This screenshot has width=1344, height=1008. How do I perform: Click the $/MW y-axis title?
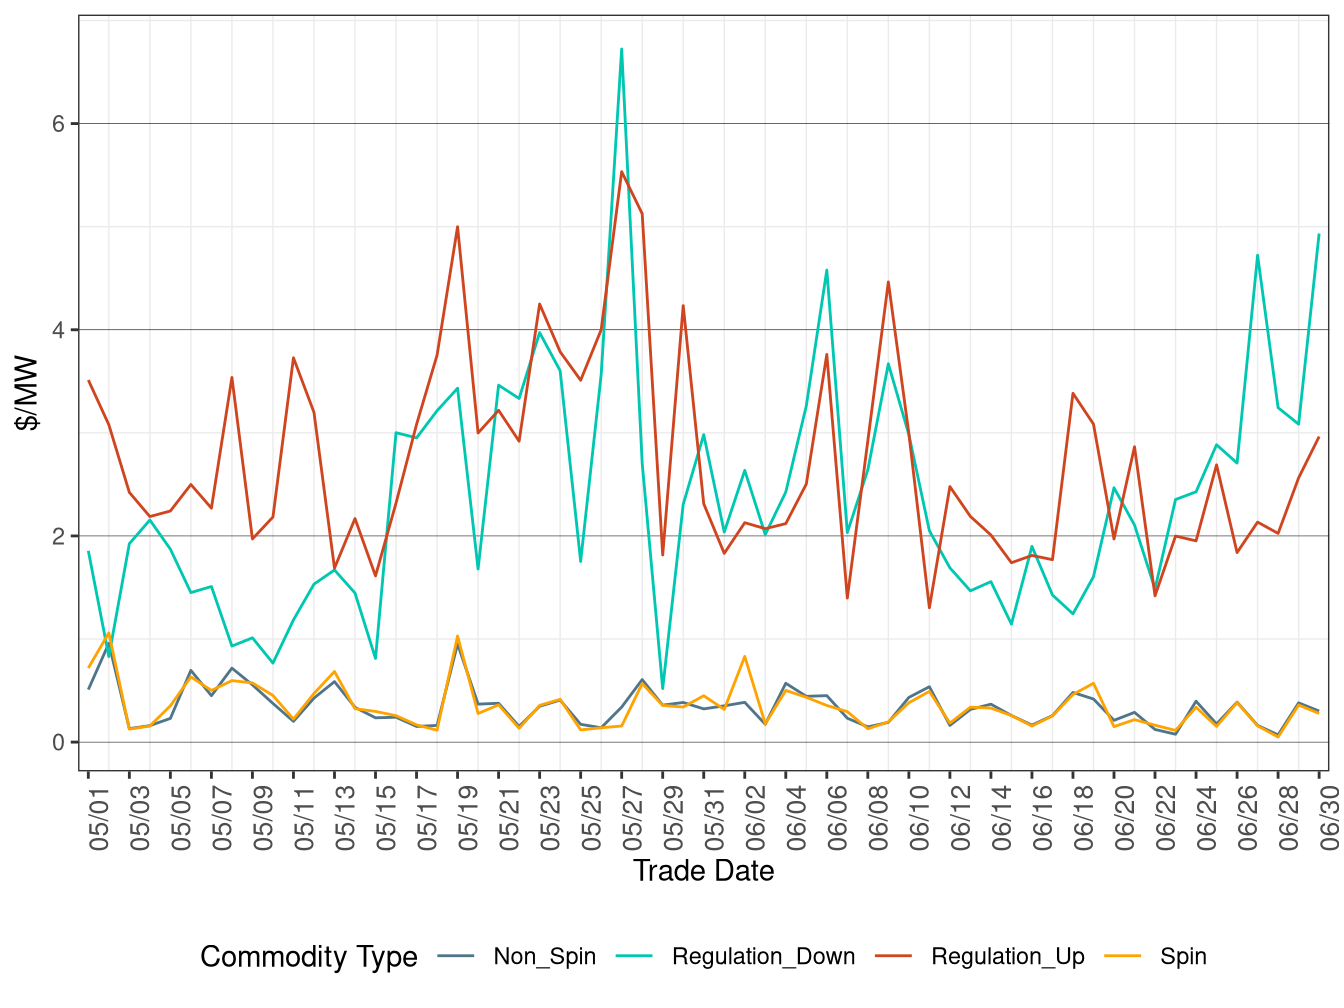[x=28, y=393]
